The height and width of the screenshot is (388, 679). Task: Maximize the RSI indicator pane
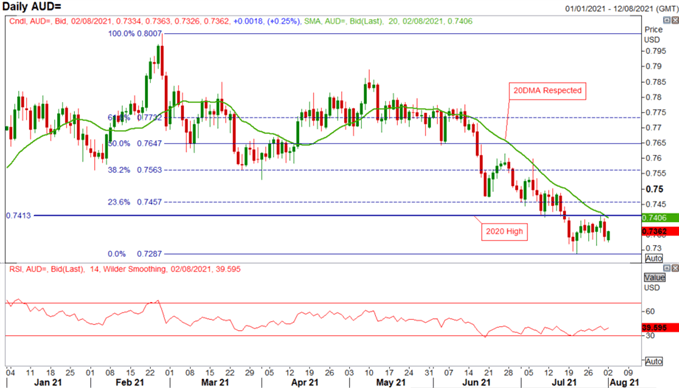667,268
